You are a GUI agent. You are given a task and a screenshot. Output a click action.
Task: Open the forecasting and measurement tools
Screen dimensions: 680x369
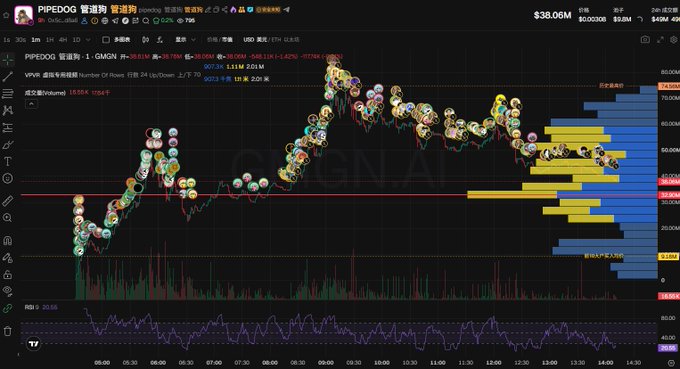(8, 127)
